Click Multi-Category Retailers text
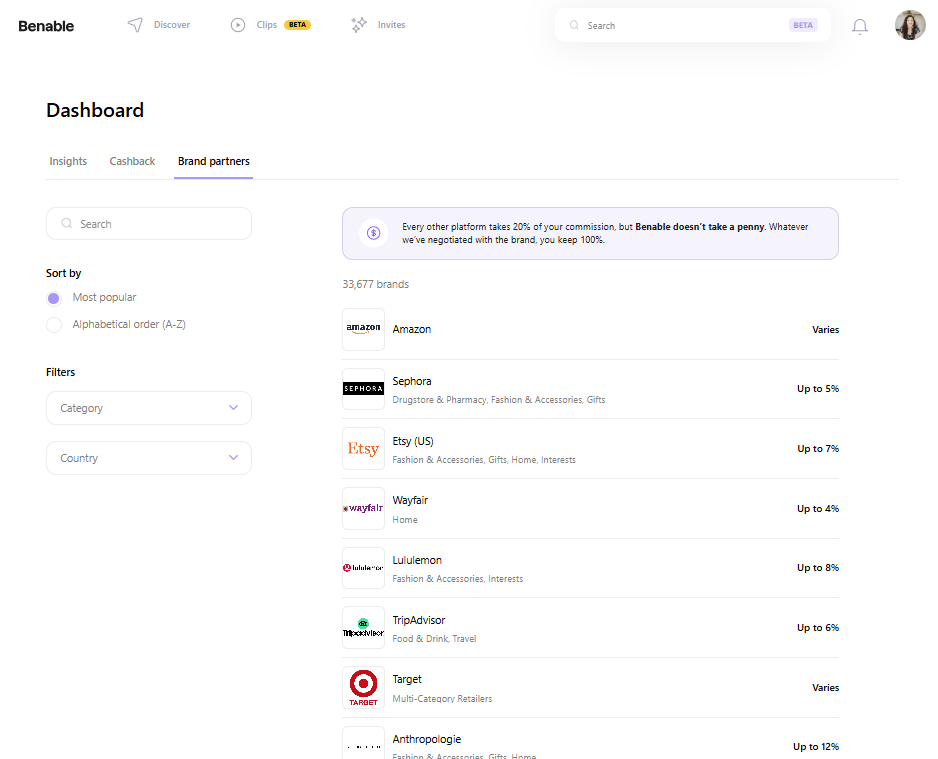Viewport: 938px width, 759px height. 442,699
